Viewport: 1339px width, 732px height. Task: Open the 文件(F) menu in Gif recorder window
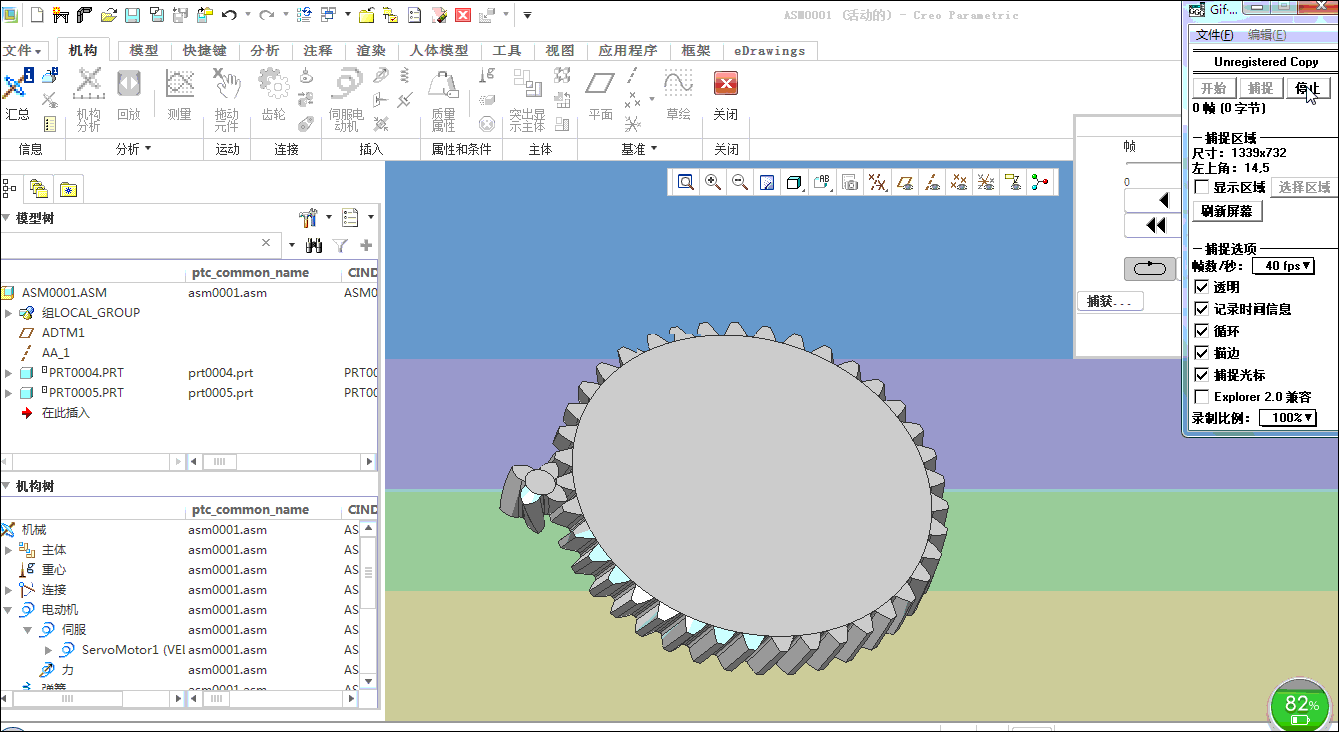click(x=1215, y=35)
